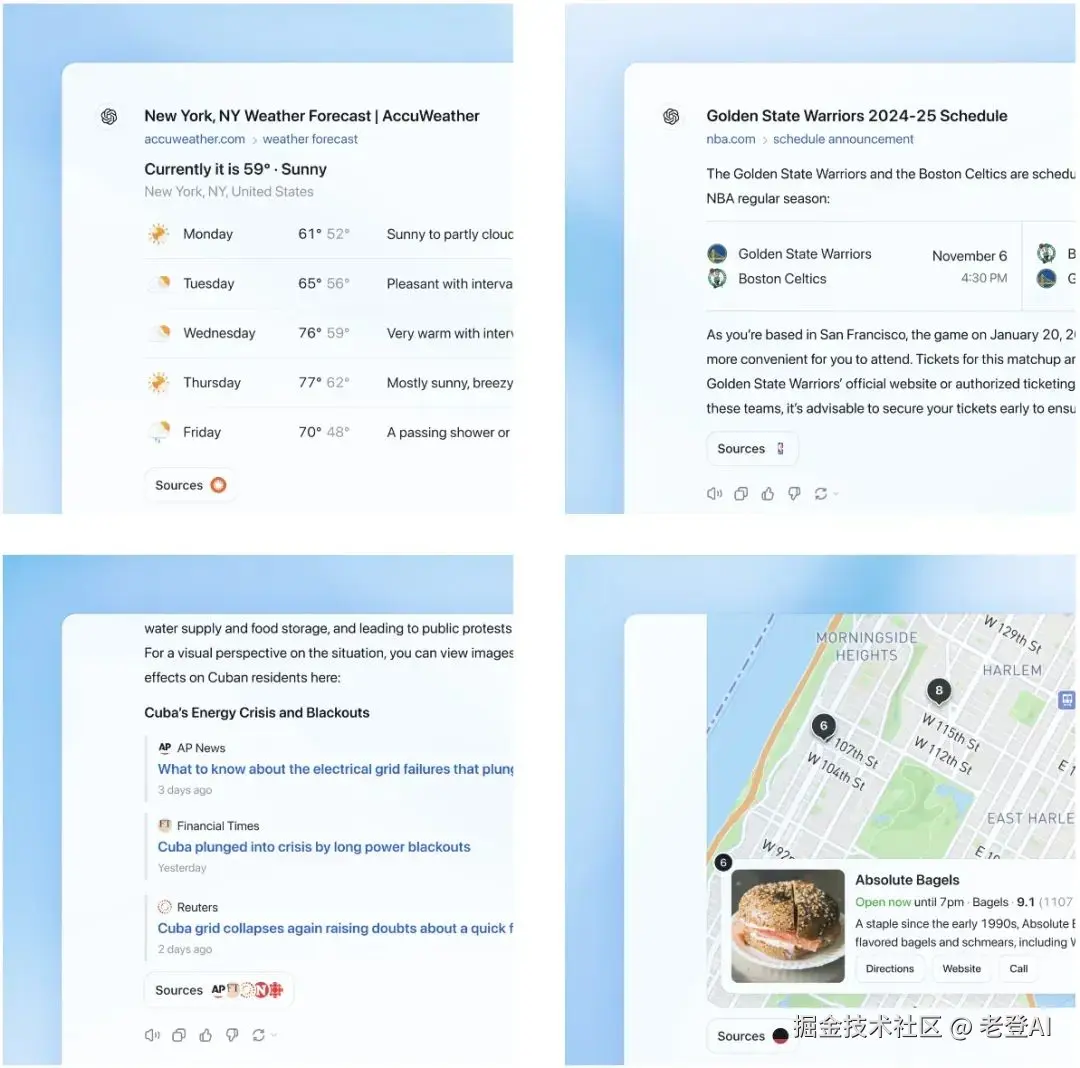The height and width of the screenshot is (1068, 1080).
Task: Click the Friday shower weather icon
Action: 159,432
